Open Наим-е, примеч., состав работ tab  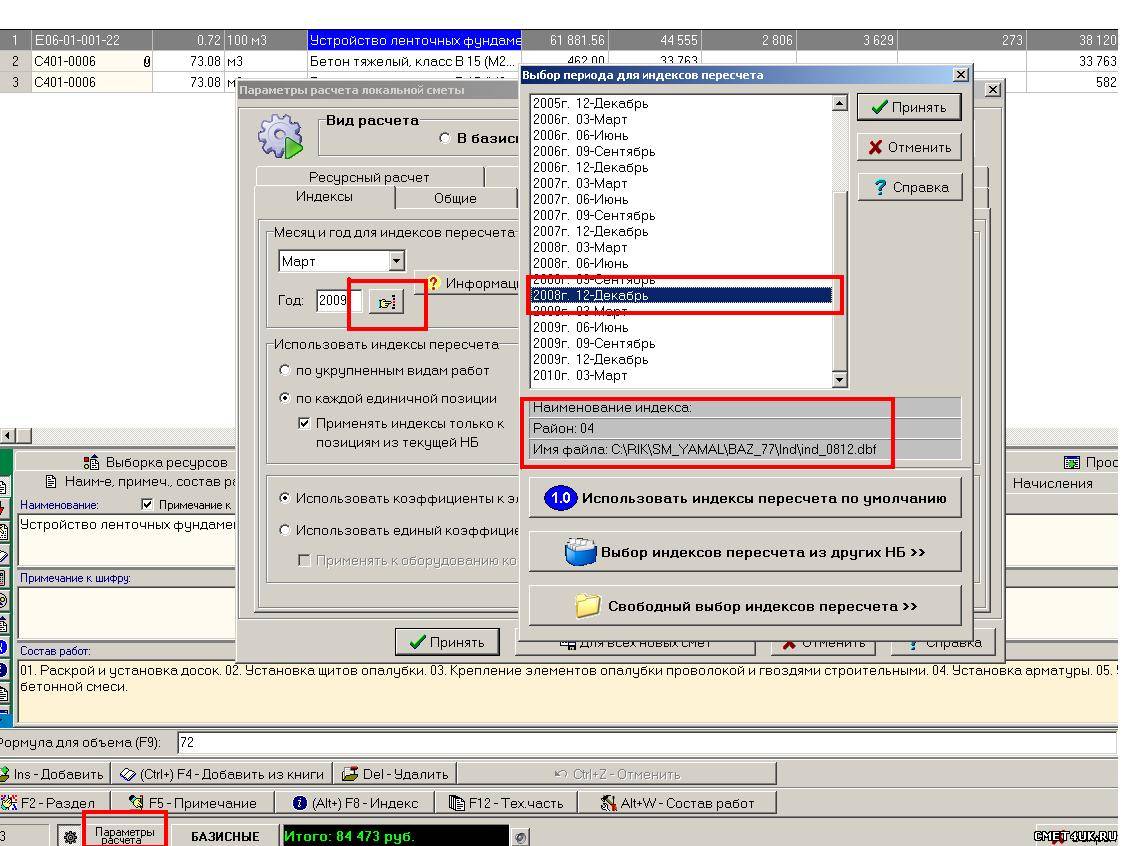click(140, 482)
